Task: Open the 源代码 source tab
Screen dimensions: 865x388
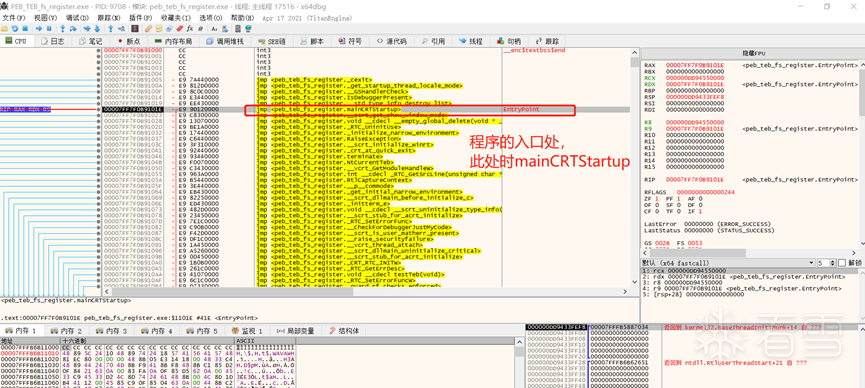Action: (391, 41)
